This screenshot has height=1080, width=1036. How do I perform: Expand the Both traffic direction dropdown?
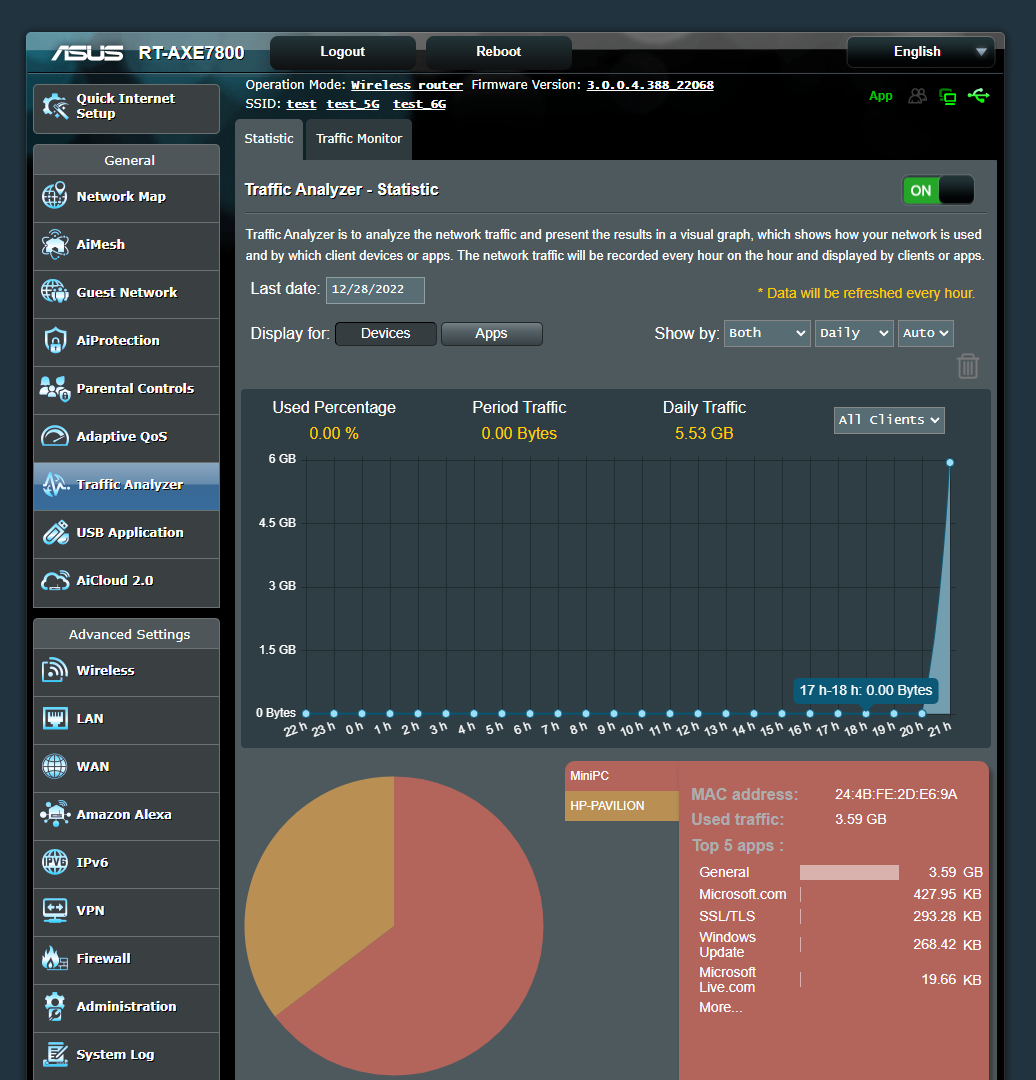[x=767, y=333]
